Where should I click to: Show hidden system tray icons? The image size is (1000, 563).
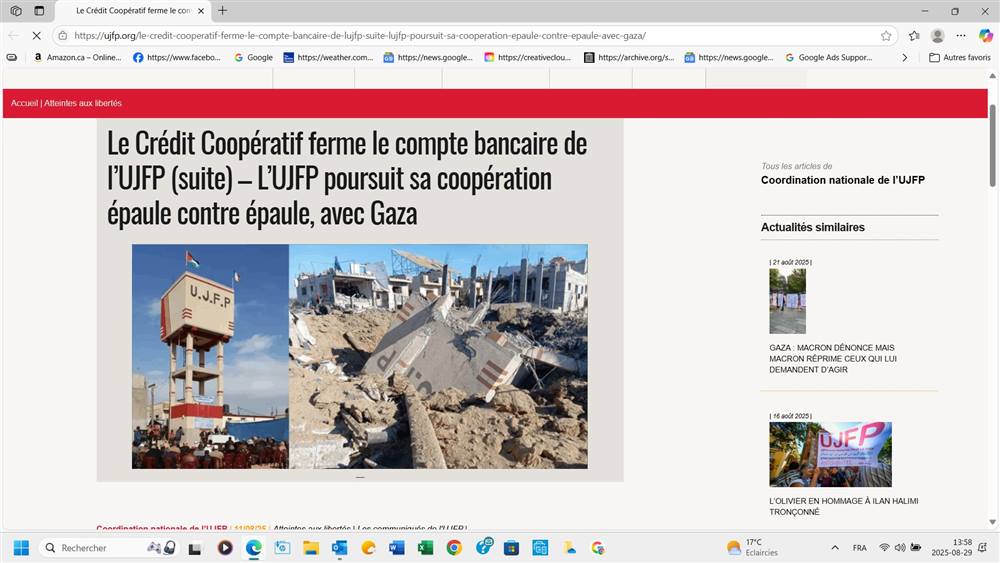(835, 548)
